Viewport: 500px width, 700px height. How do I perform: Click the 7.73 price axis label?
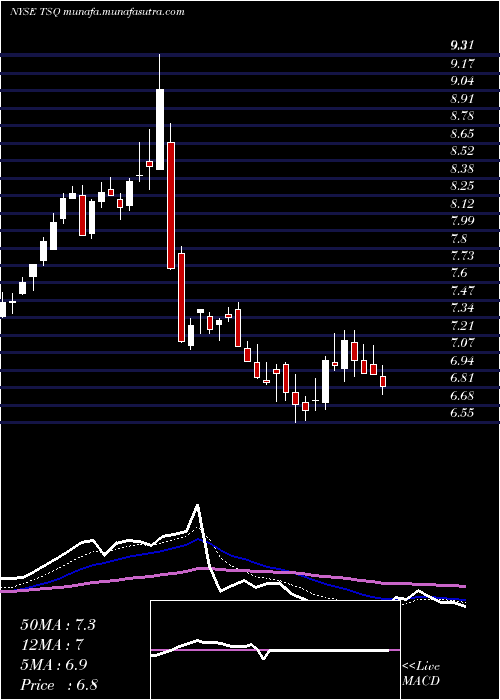pyautogui.click(x=462, y=256)
